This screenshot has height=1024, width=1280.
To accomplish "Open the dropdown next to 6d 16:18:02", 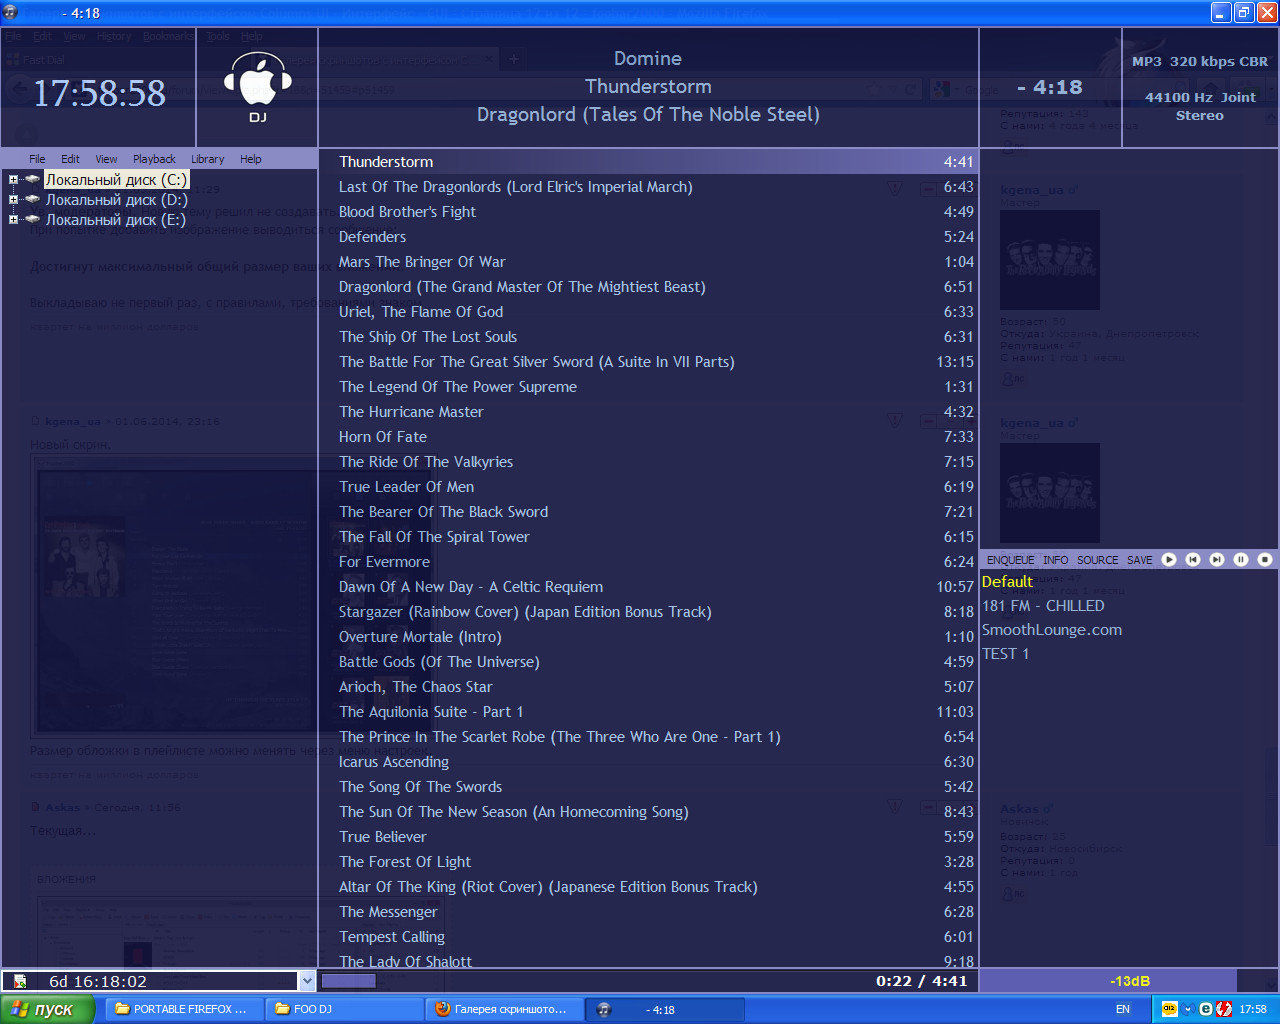I will [306, 982].
